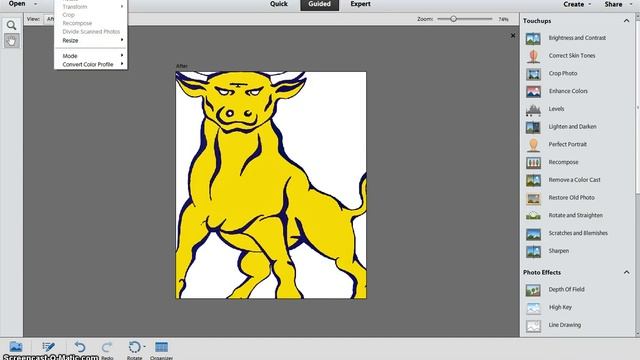
Task: Collapse the Touchups section
Action: [627, 21]
